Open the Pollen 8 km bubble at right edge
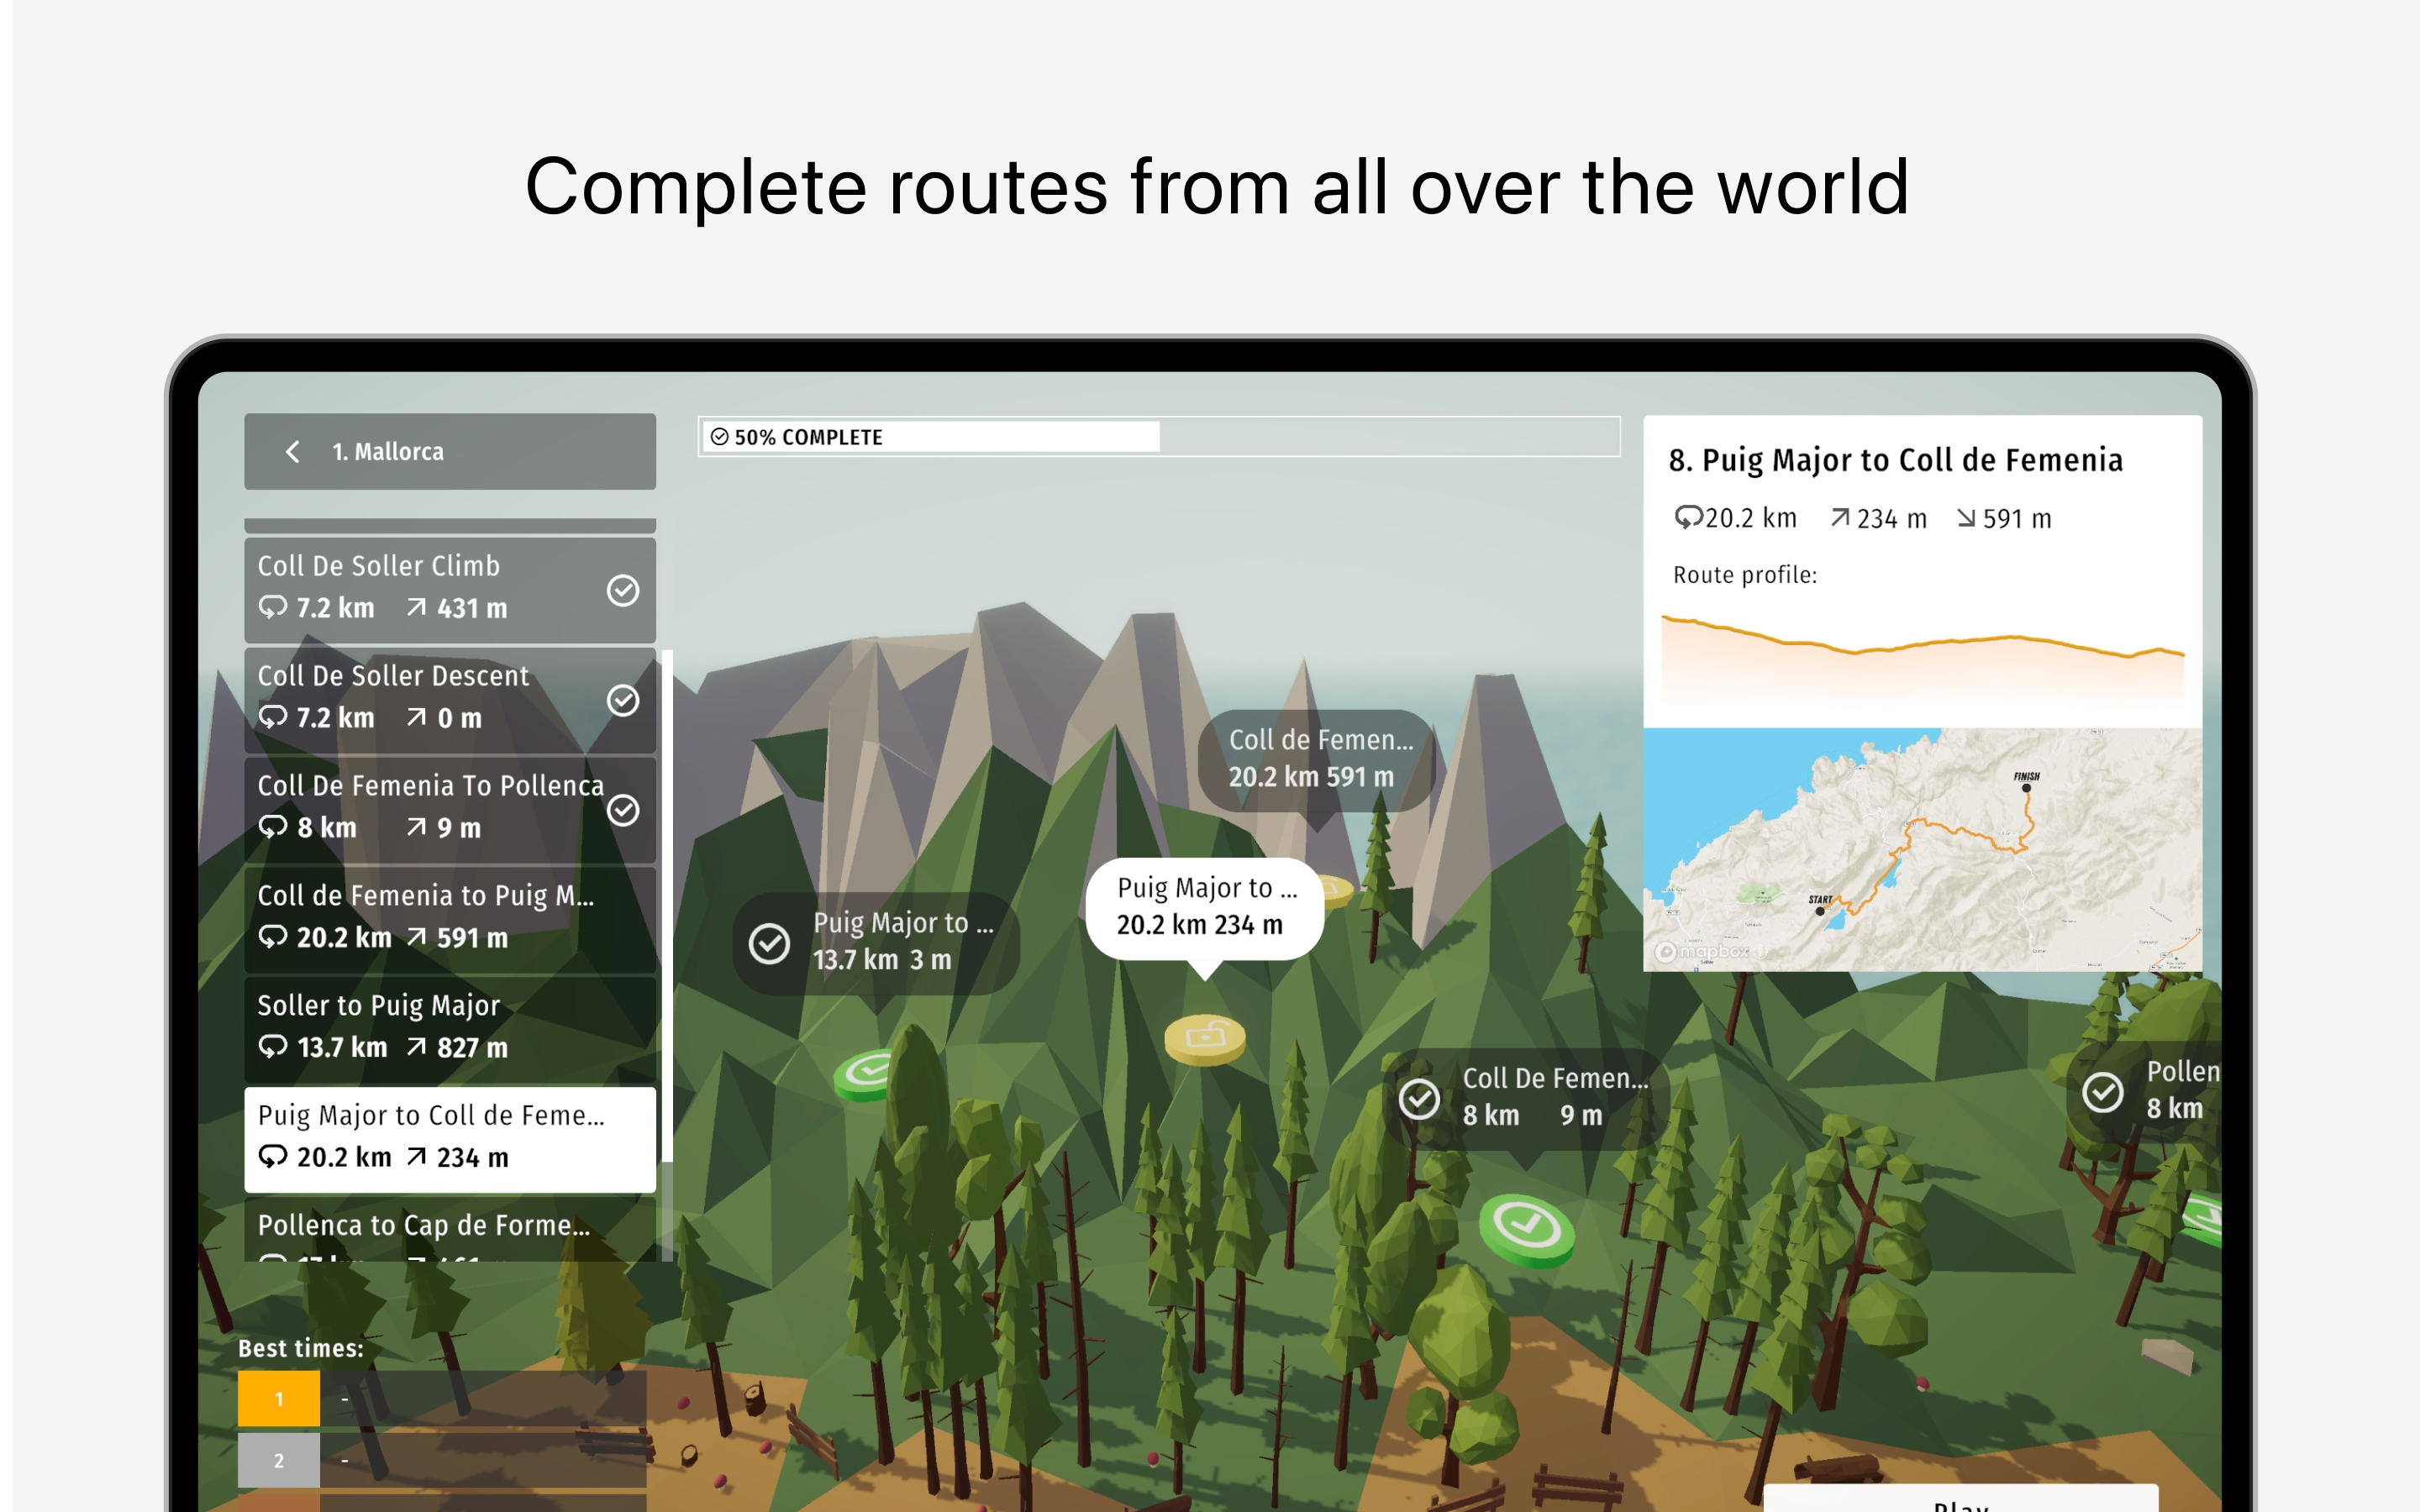Image resolution: width=2420 pixels, height=1512 pixels. click(x=2144, y=1092)
